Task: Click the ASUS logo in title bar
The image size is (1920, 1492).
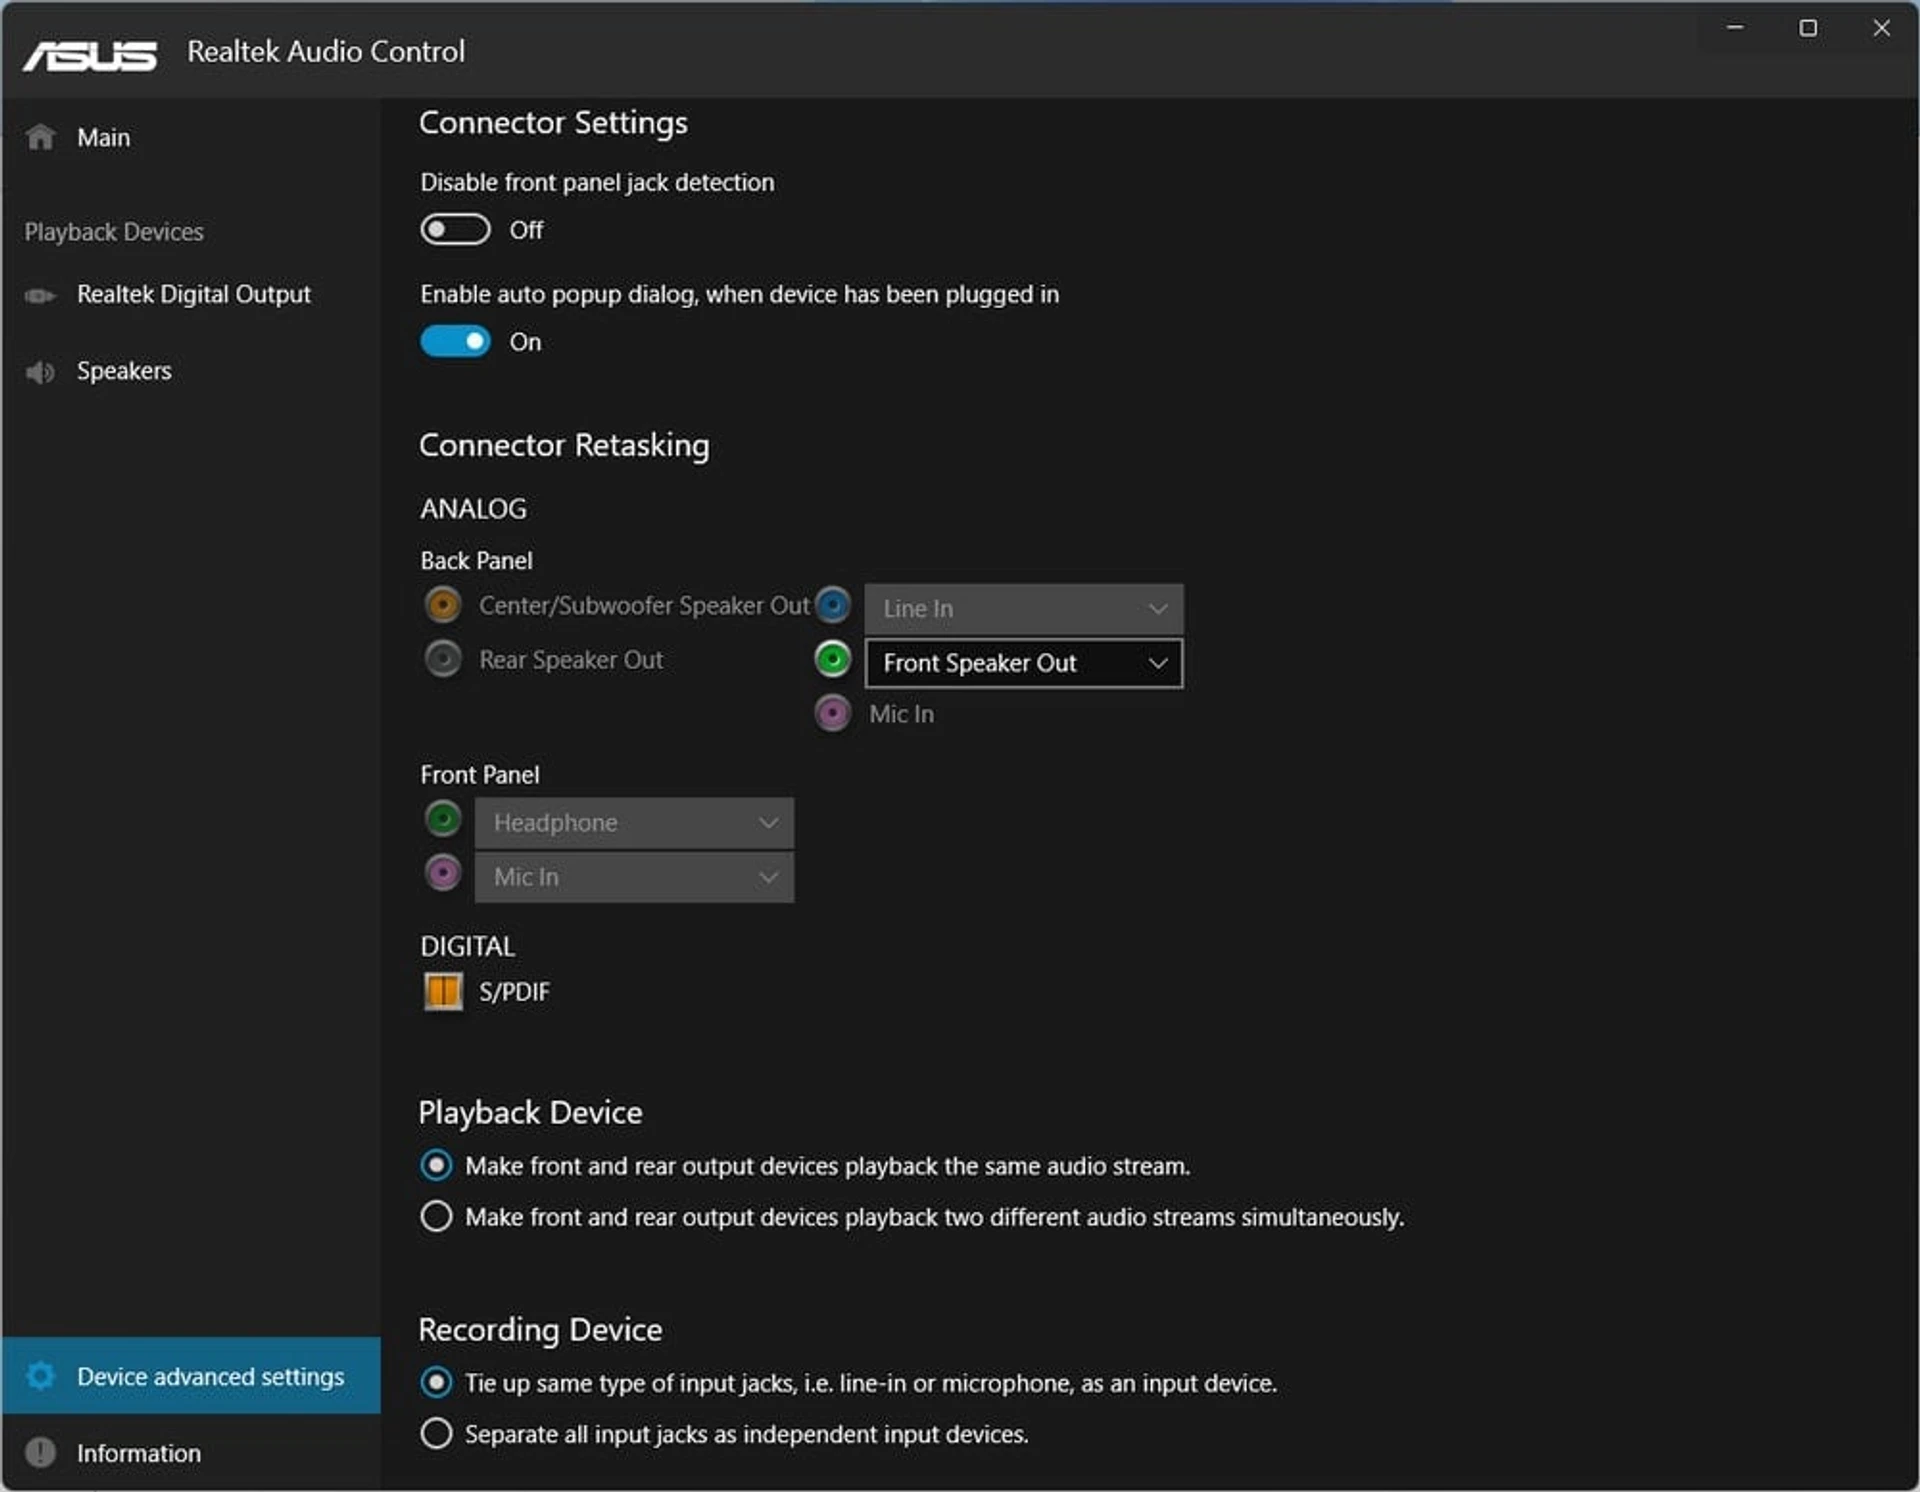Action: click(90, 56)
